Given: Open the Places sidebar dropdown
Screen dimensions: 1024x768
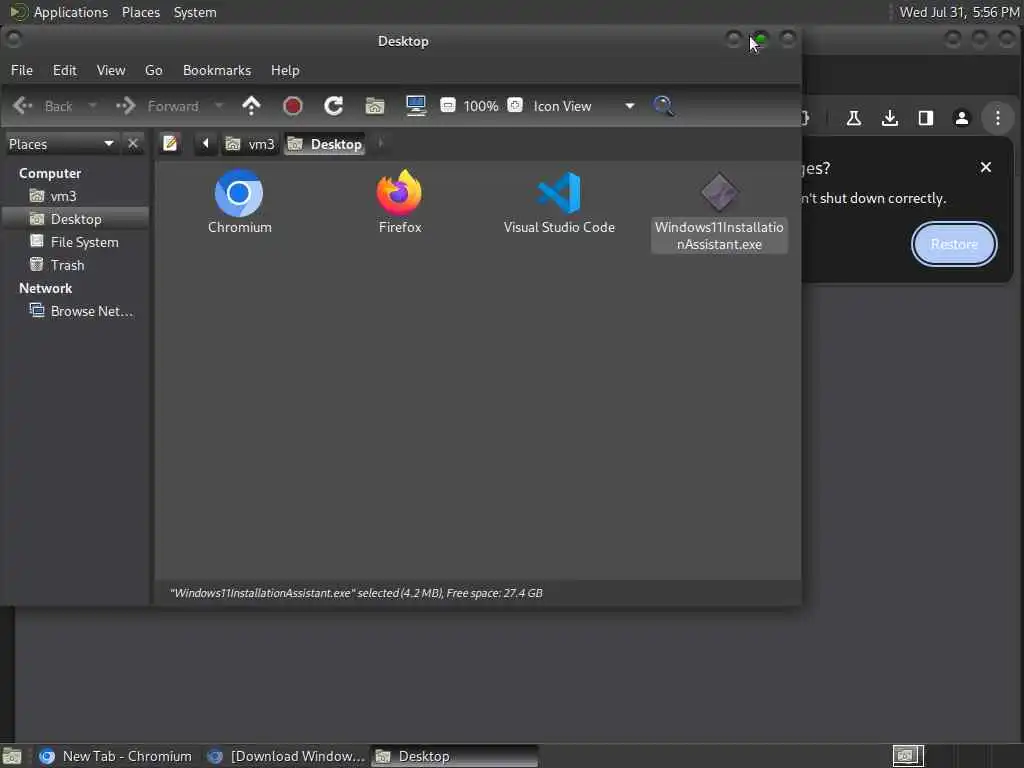Looking at the screenshot, I should [61, 144].
